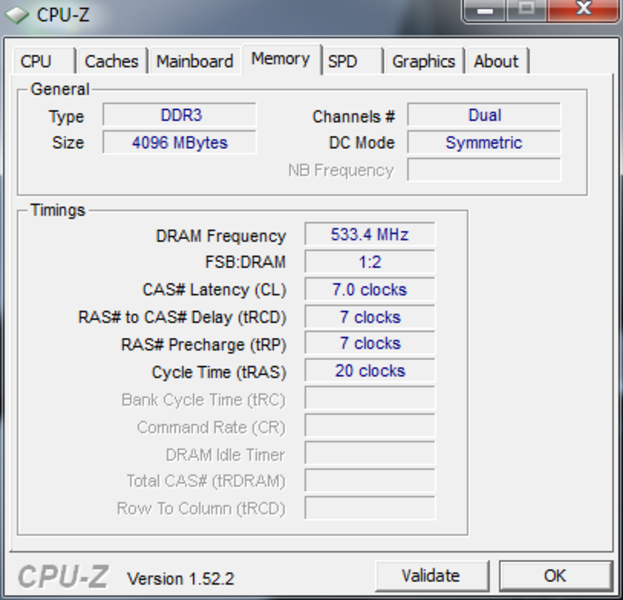
Task: Click the 20 clocks tRAS value
Action: click(370, 371)
